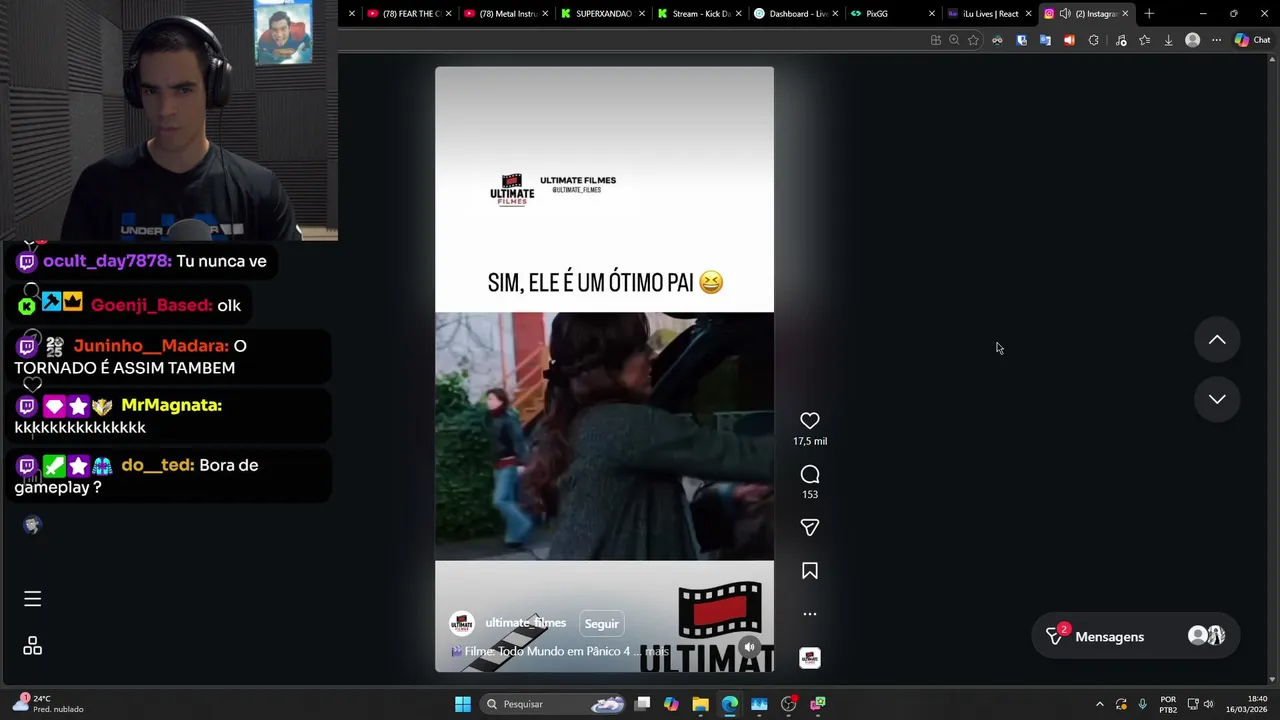1280x720 pixels.
Task: Expand the caption with 'mais'
Action: pyautogui.click(x=656, y=651)
